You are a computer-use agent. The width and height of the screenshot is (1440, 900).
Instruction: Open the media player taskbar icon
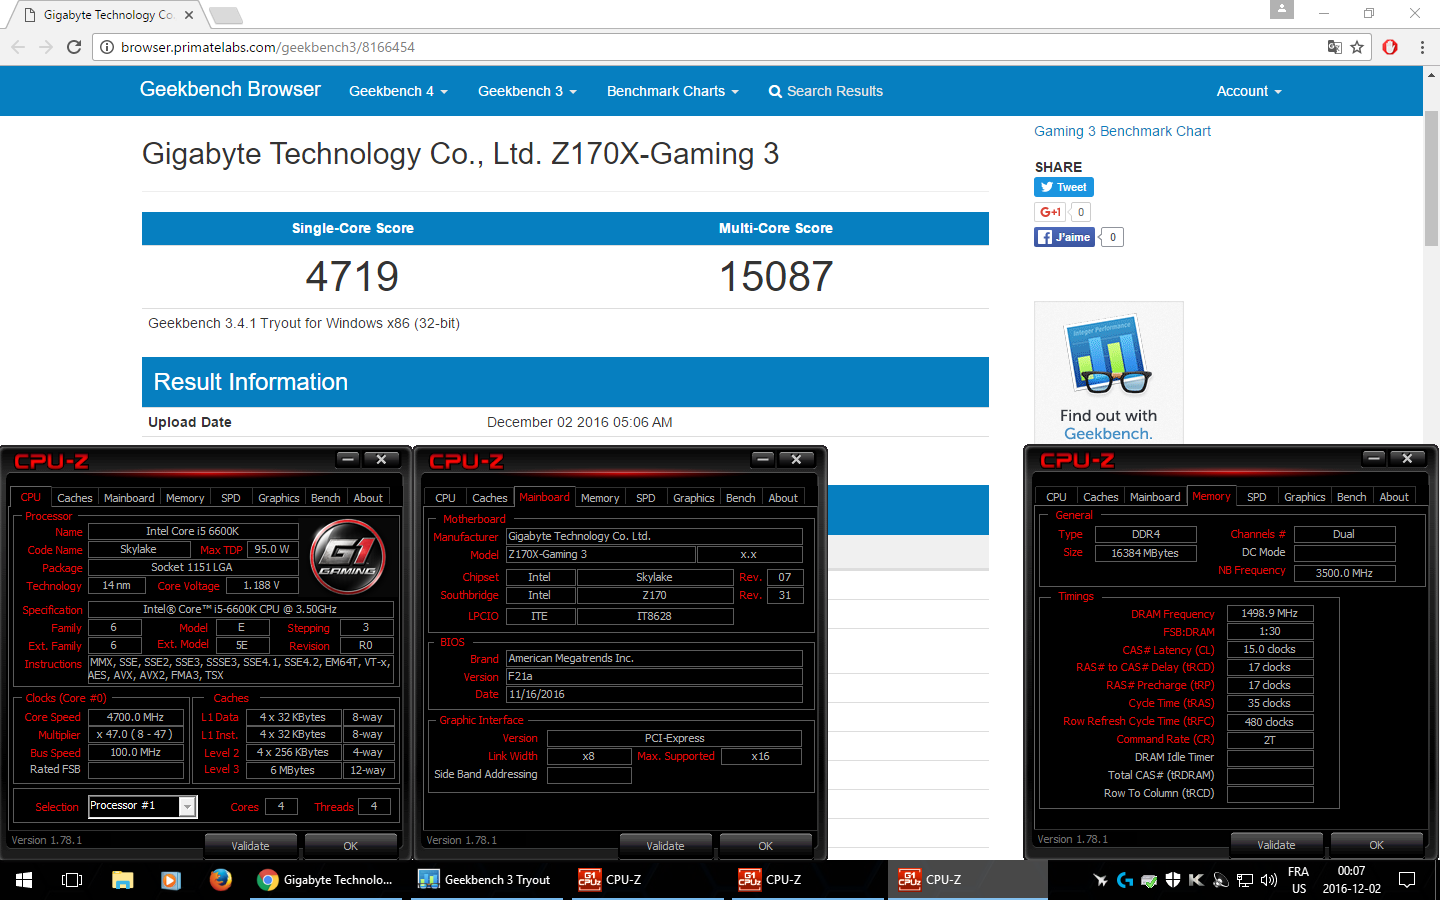171,880
